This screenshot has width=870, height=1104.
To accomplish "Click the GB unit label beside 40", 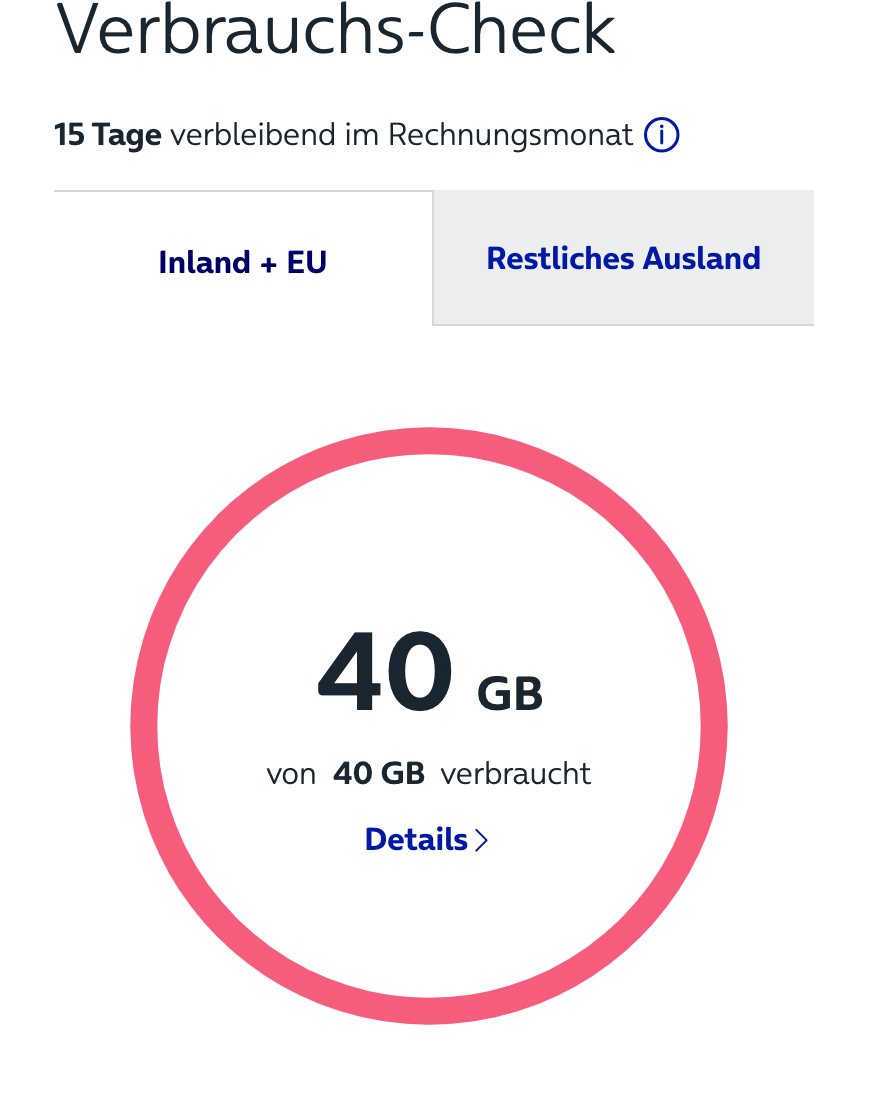I will [x=510, y=694].
